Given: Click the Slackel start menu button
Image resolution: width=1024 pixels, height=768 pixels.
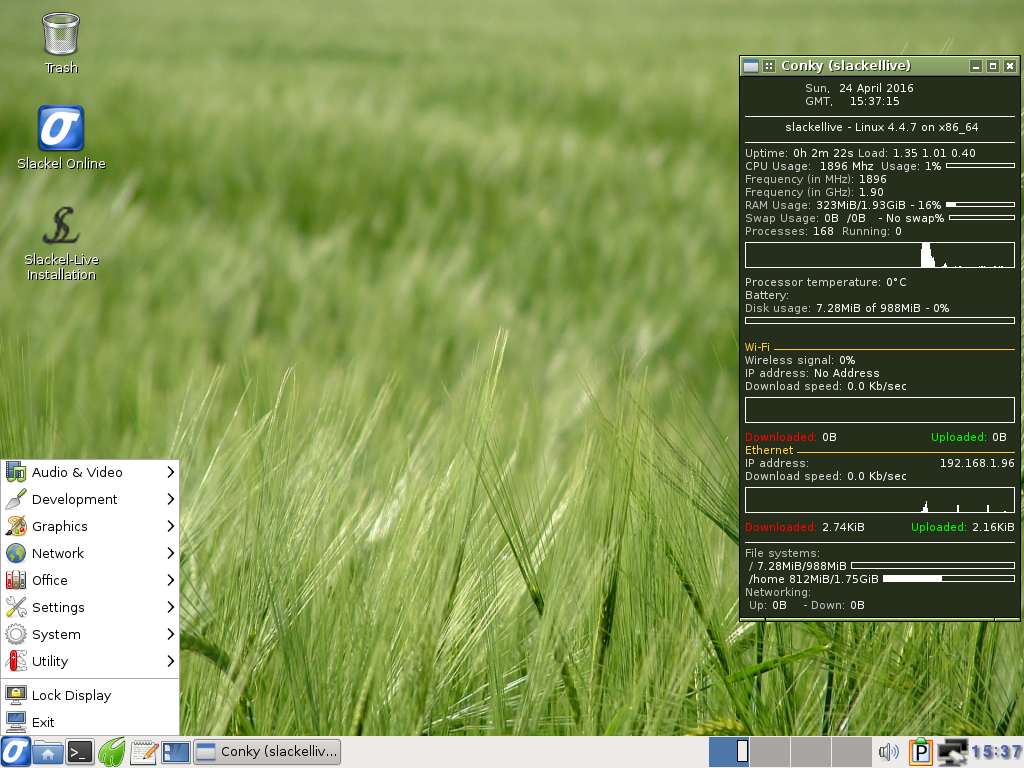Looking at the screenshot, I should (16, 752).
